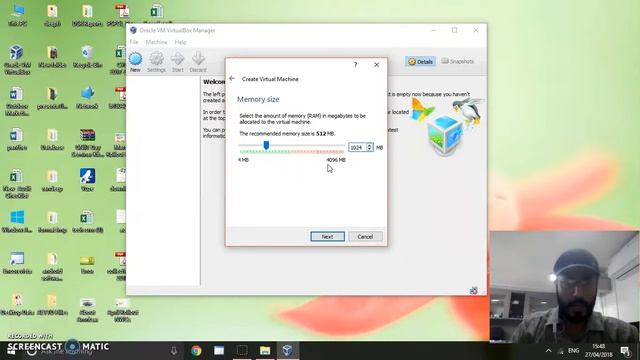Increase memory with the spinner up arrow

(x=369, y=145)
